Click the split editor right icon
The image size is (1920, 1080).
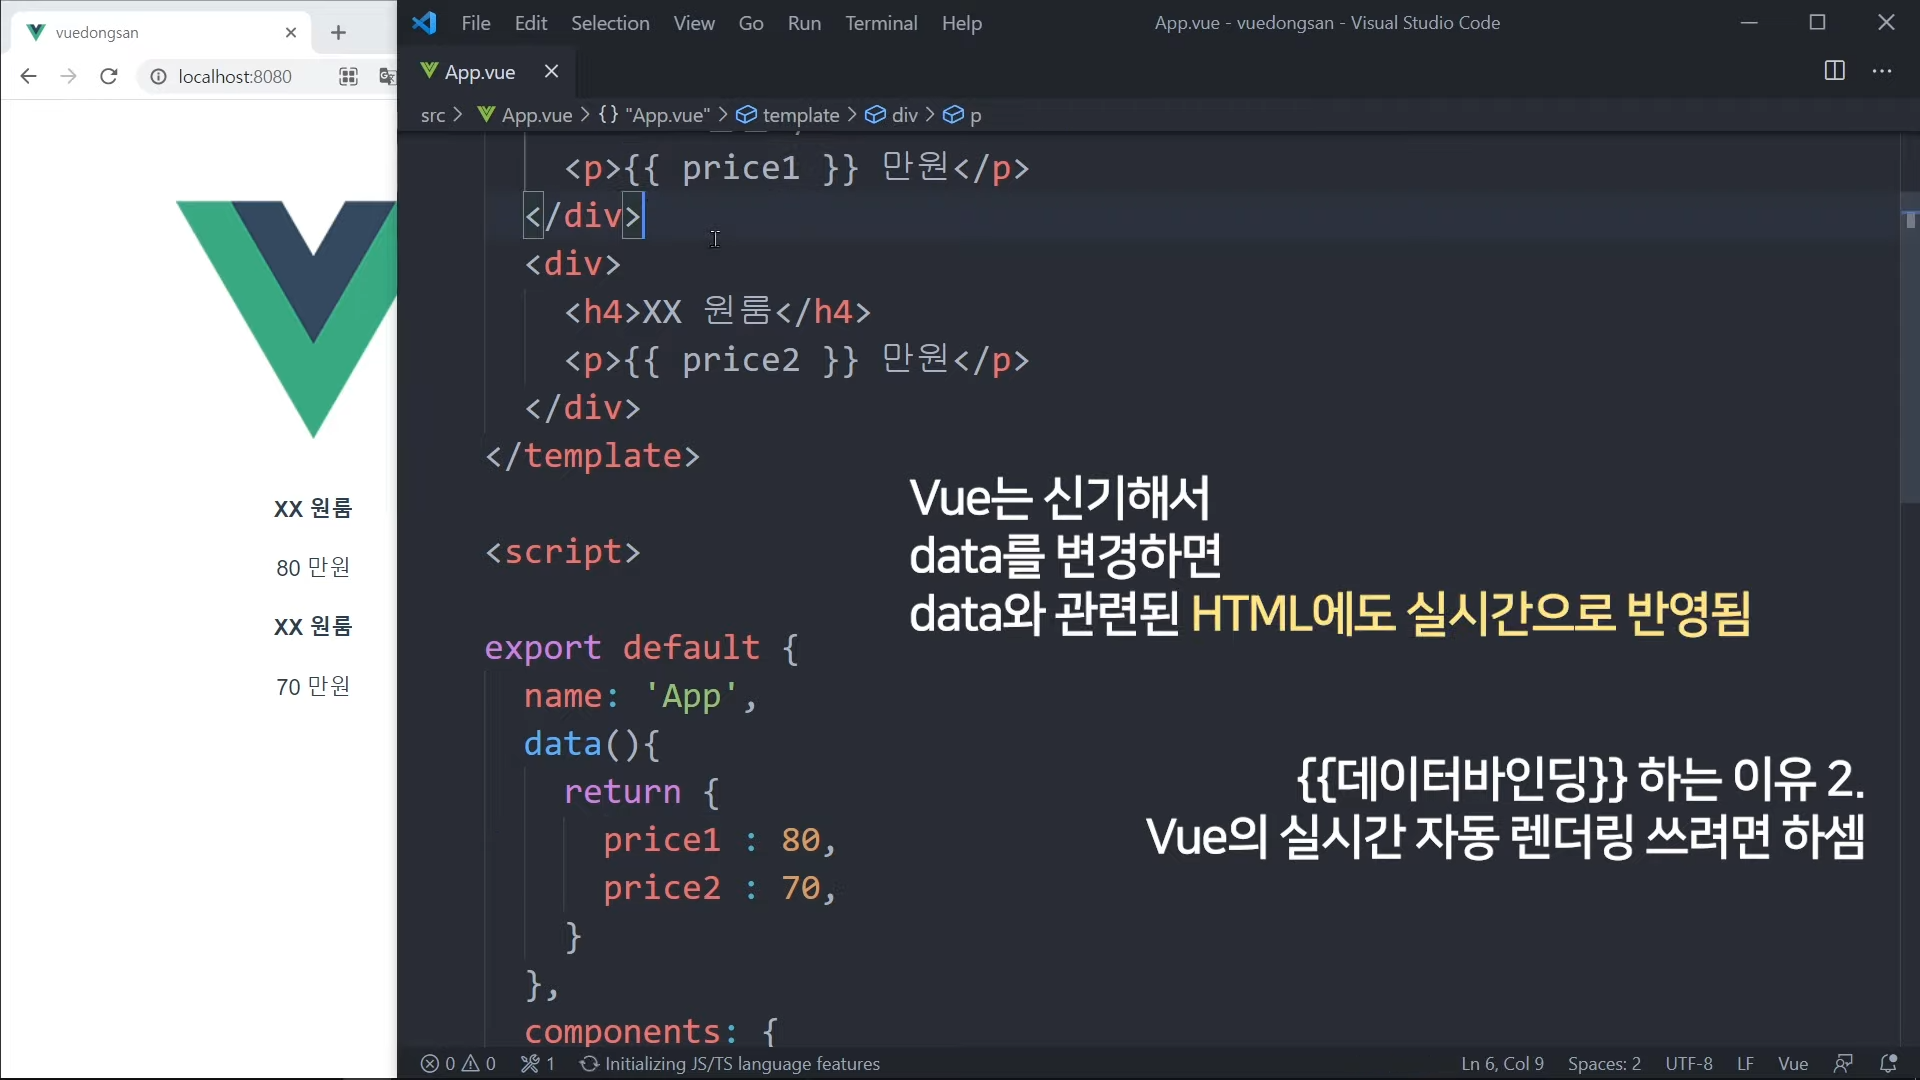tap(1834, 71)
